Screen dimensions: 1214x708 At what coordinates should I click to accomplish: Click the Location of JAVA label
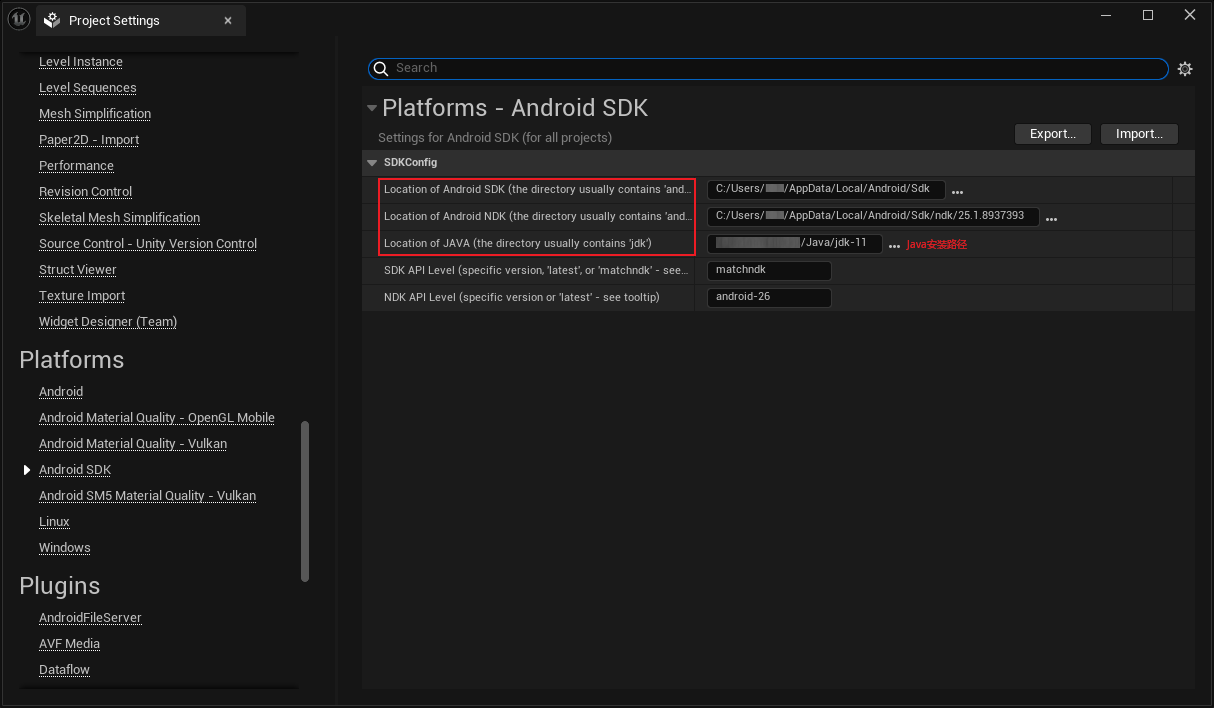518,244
